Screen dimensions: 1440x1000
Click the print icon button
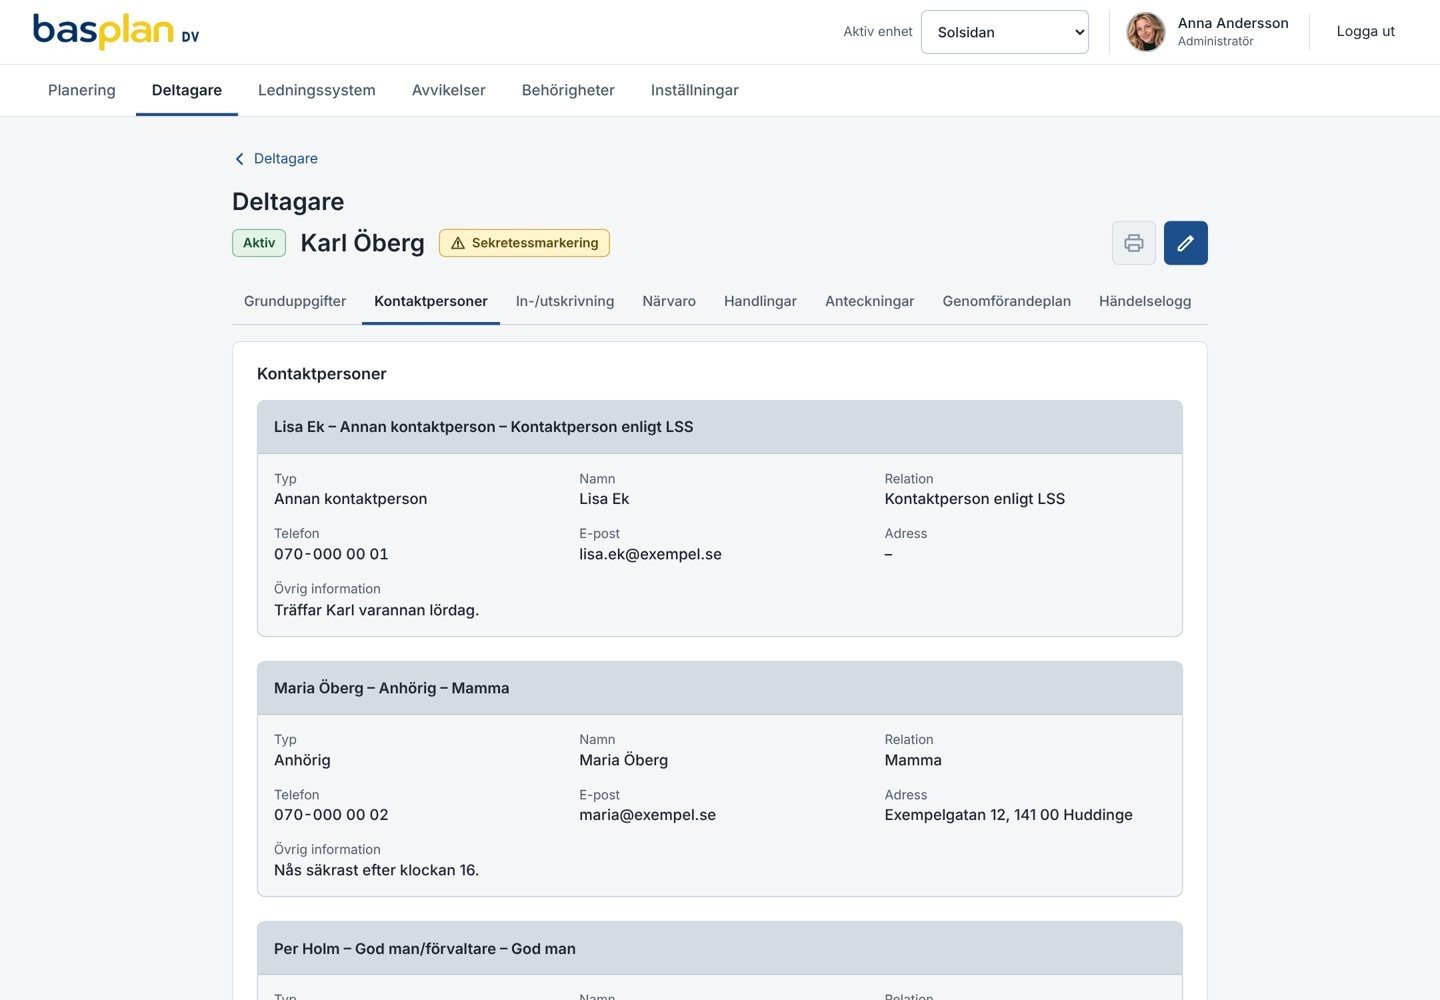coord(1134,243)
